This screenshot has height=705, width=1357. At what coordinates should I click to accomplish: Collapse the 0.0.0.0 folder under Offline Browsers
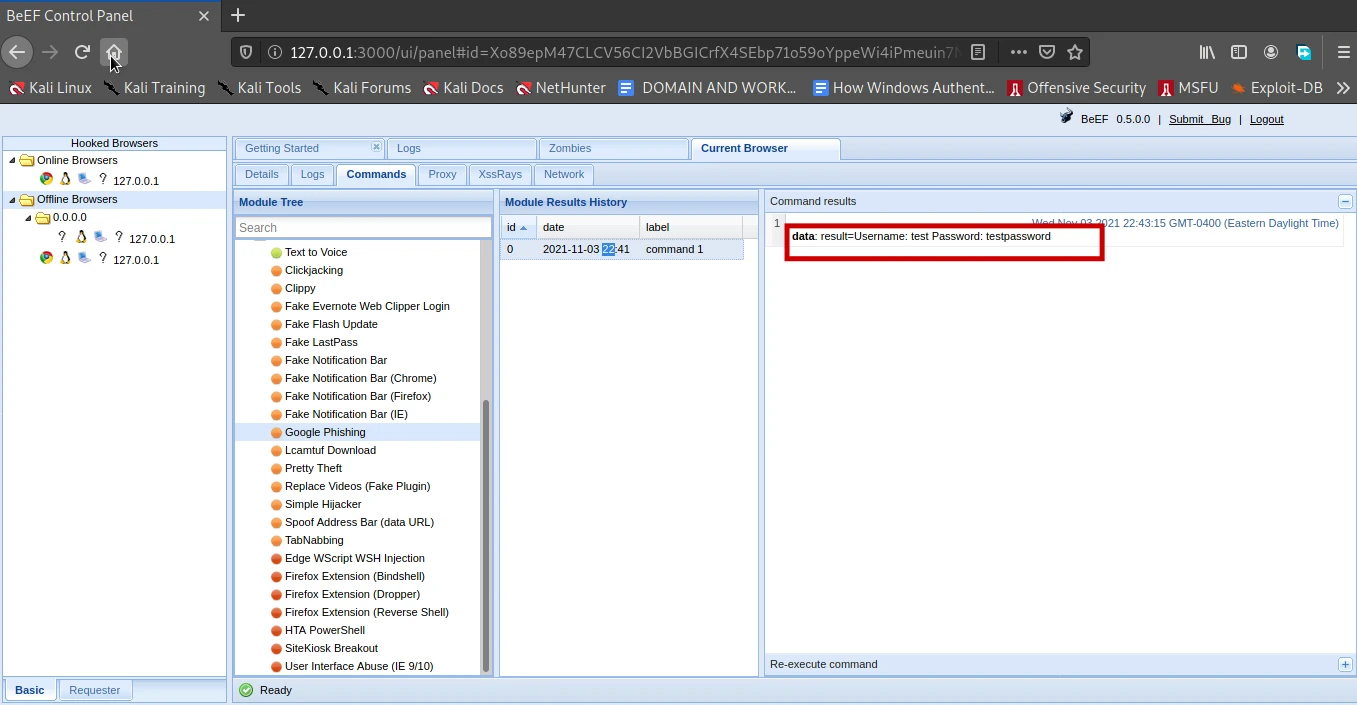pyautogui.click(x=28, y=217)
